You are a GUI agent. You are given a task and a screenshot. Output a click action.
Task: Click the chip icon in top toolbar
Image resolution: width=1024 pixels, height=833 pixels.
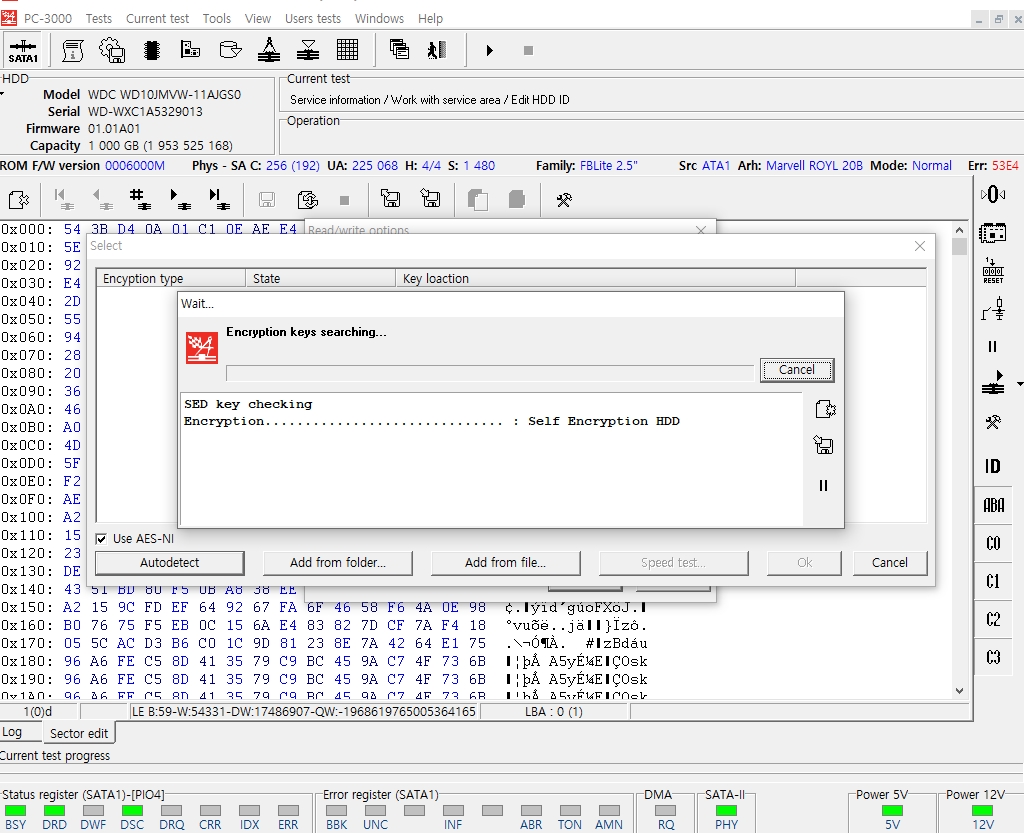151,50
